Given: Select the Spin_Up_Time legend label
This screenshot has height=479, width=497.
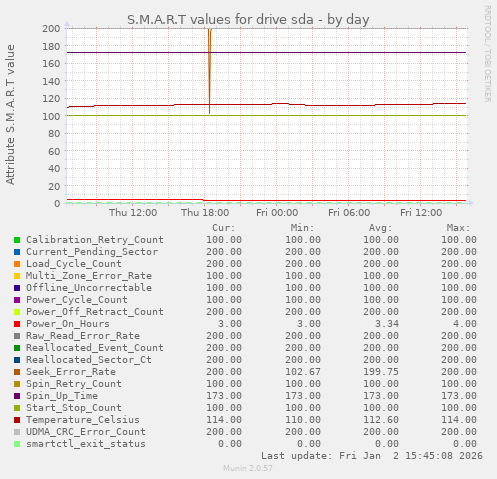Looking at the screenshot, I should [x=62, y=396].
